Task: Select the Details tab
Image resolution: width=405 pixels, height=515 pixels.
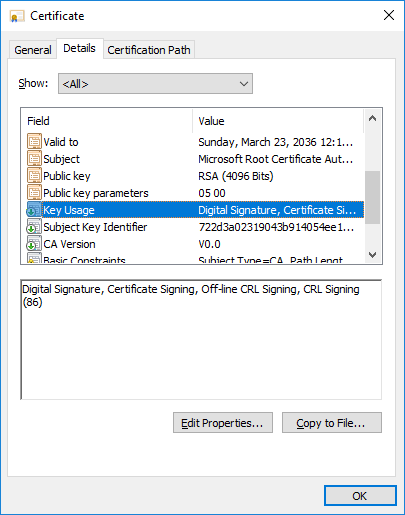Action: [x=80, y=49]
